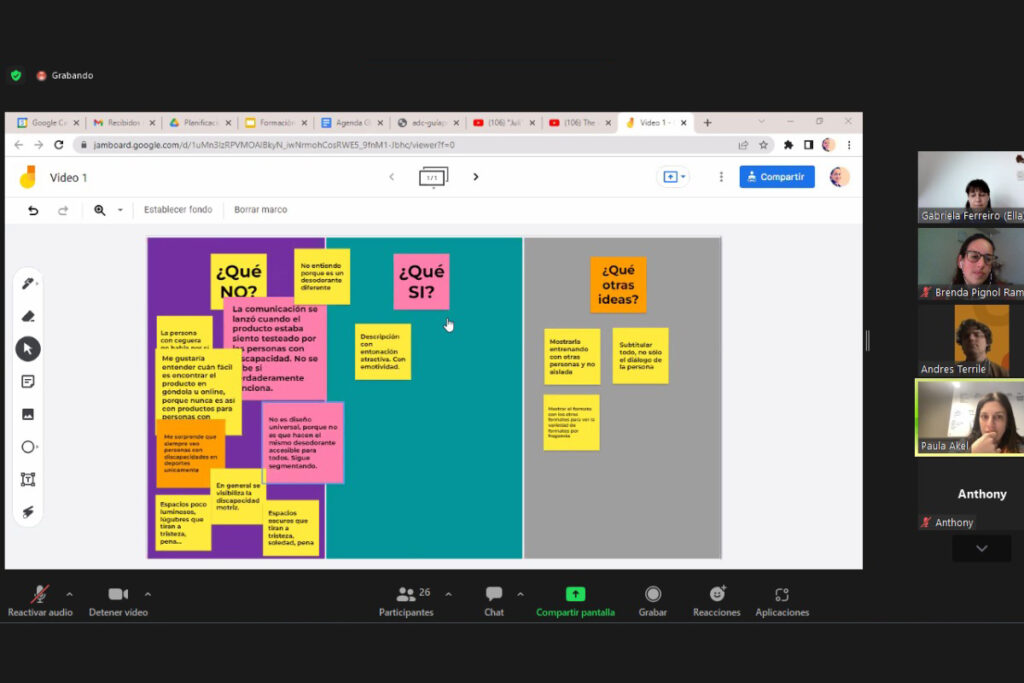Screen dimensions: 1024x683
Task: Expand audio options caret beside Reactivar audio
Action: pyautogui.click(x=69, y=593)
